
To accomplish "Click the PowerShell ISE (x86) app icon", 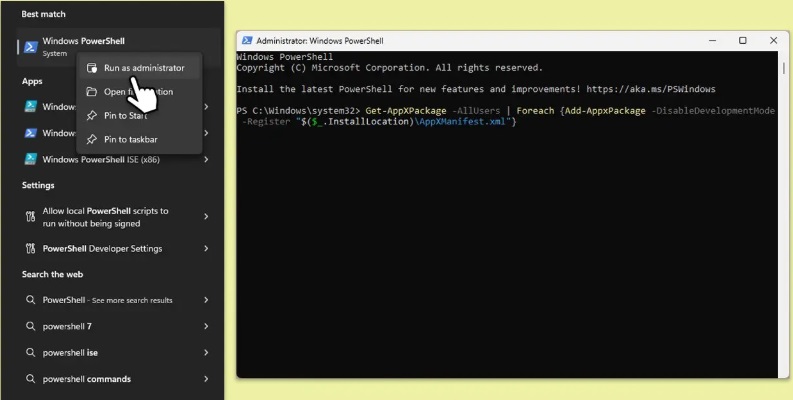I will click(31, 159).
